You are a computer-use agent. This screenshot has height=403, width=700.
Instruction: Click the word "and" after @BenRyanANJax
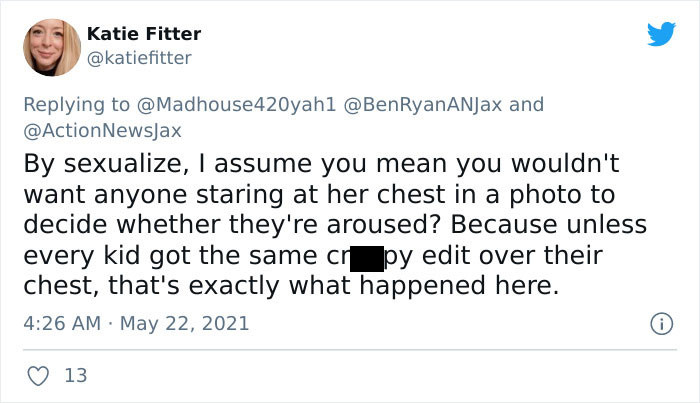[527, 104]
